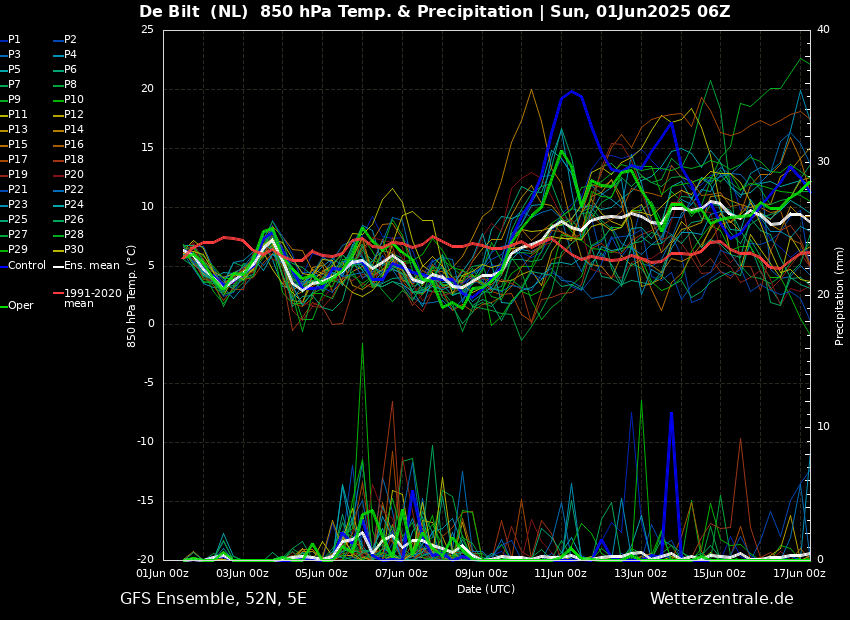Click the P1 legend entry
Screen dimensions: 850x620
click(10, 40)
